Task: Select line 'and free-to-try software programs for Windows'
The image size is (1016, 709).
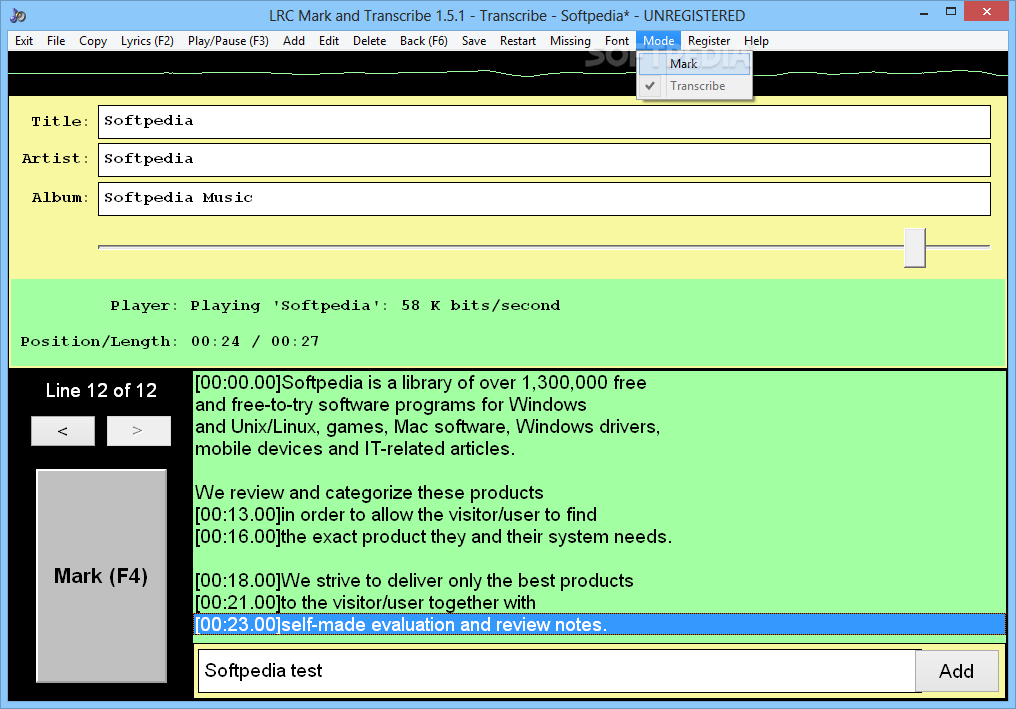Action: [599, 404]
